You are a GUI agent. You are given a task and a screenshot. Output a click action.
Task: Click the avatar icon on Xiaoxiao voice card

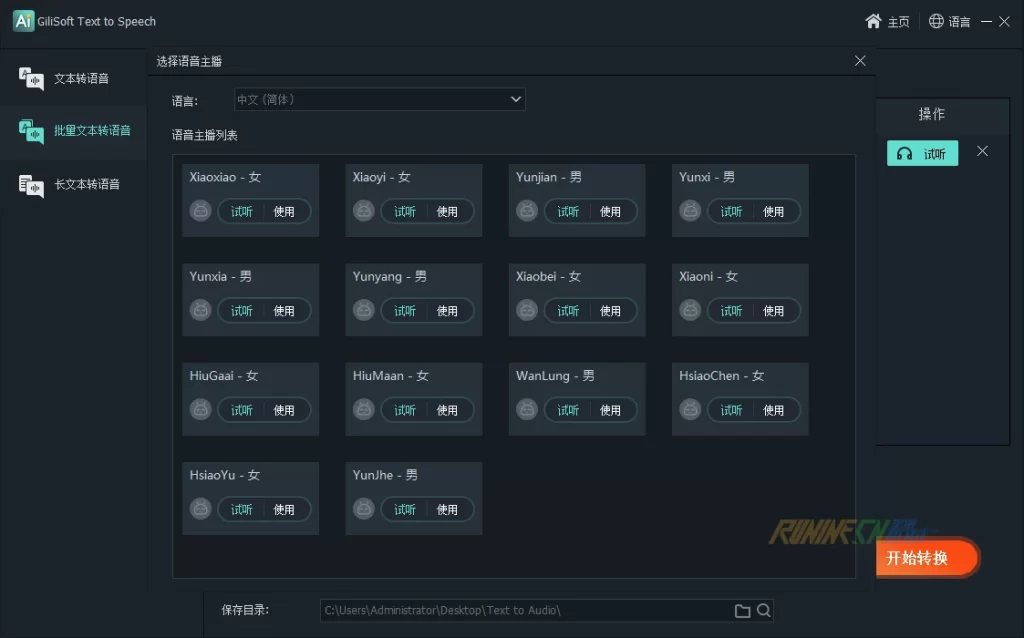click(x=201, y=211)
